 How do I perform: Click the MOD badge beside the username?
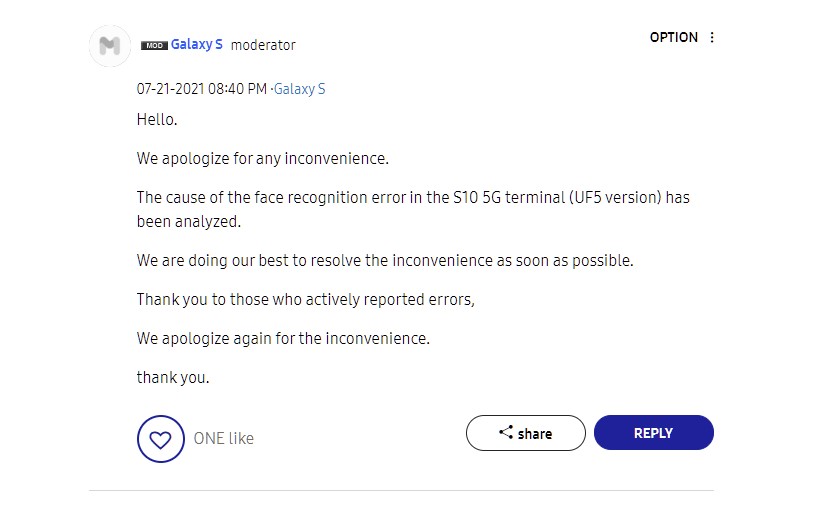154,45
